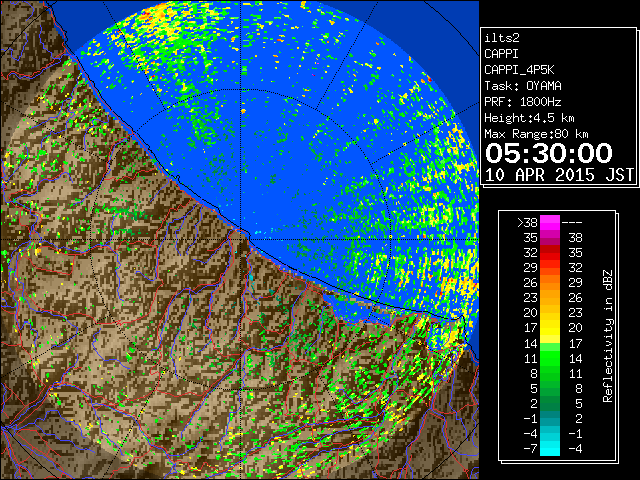The width and height of the screenshot is (640, 480).
Task: Click the 'PRF: 1800Hz' line
Action: [523, 102]
